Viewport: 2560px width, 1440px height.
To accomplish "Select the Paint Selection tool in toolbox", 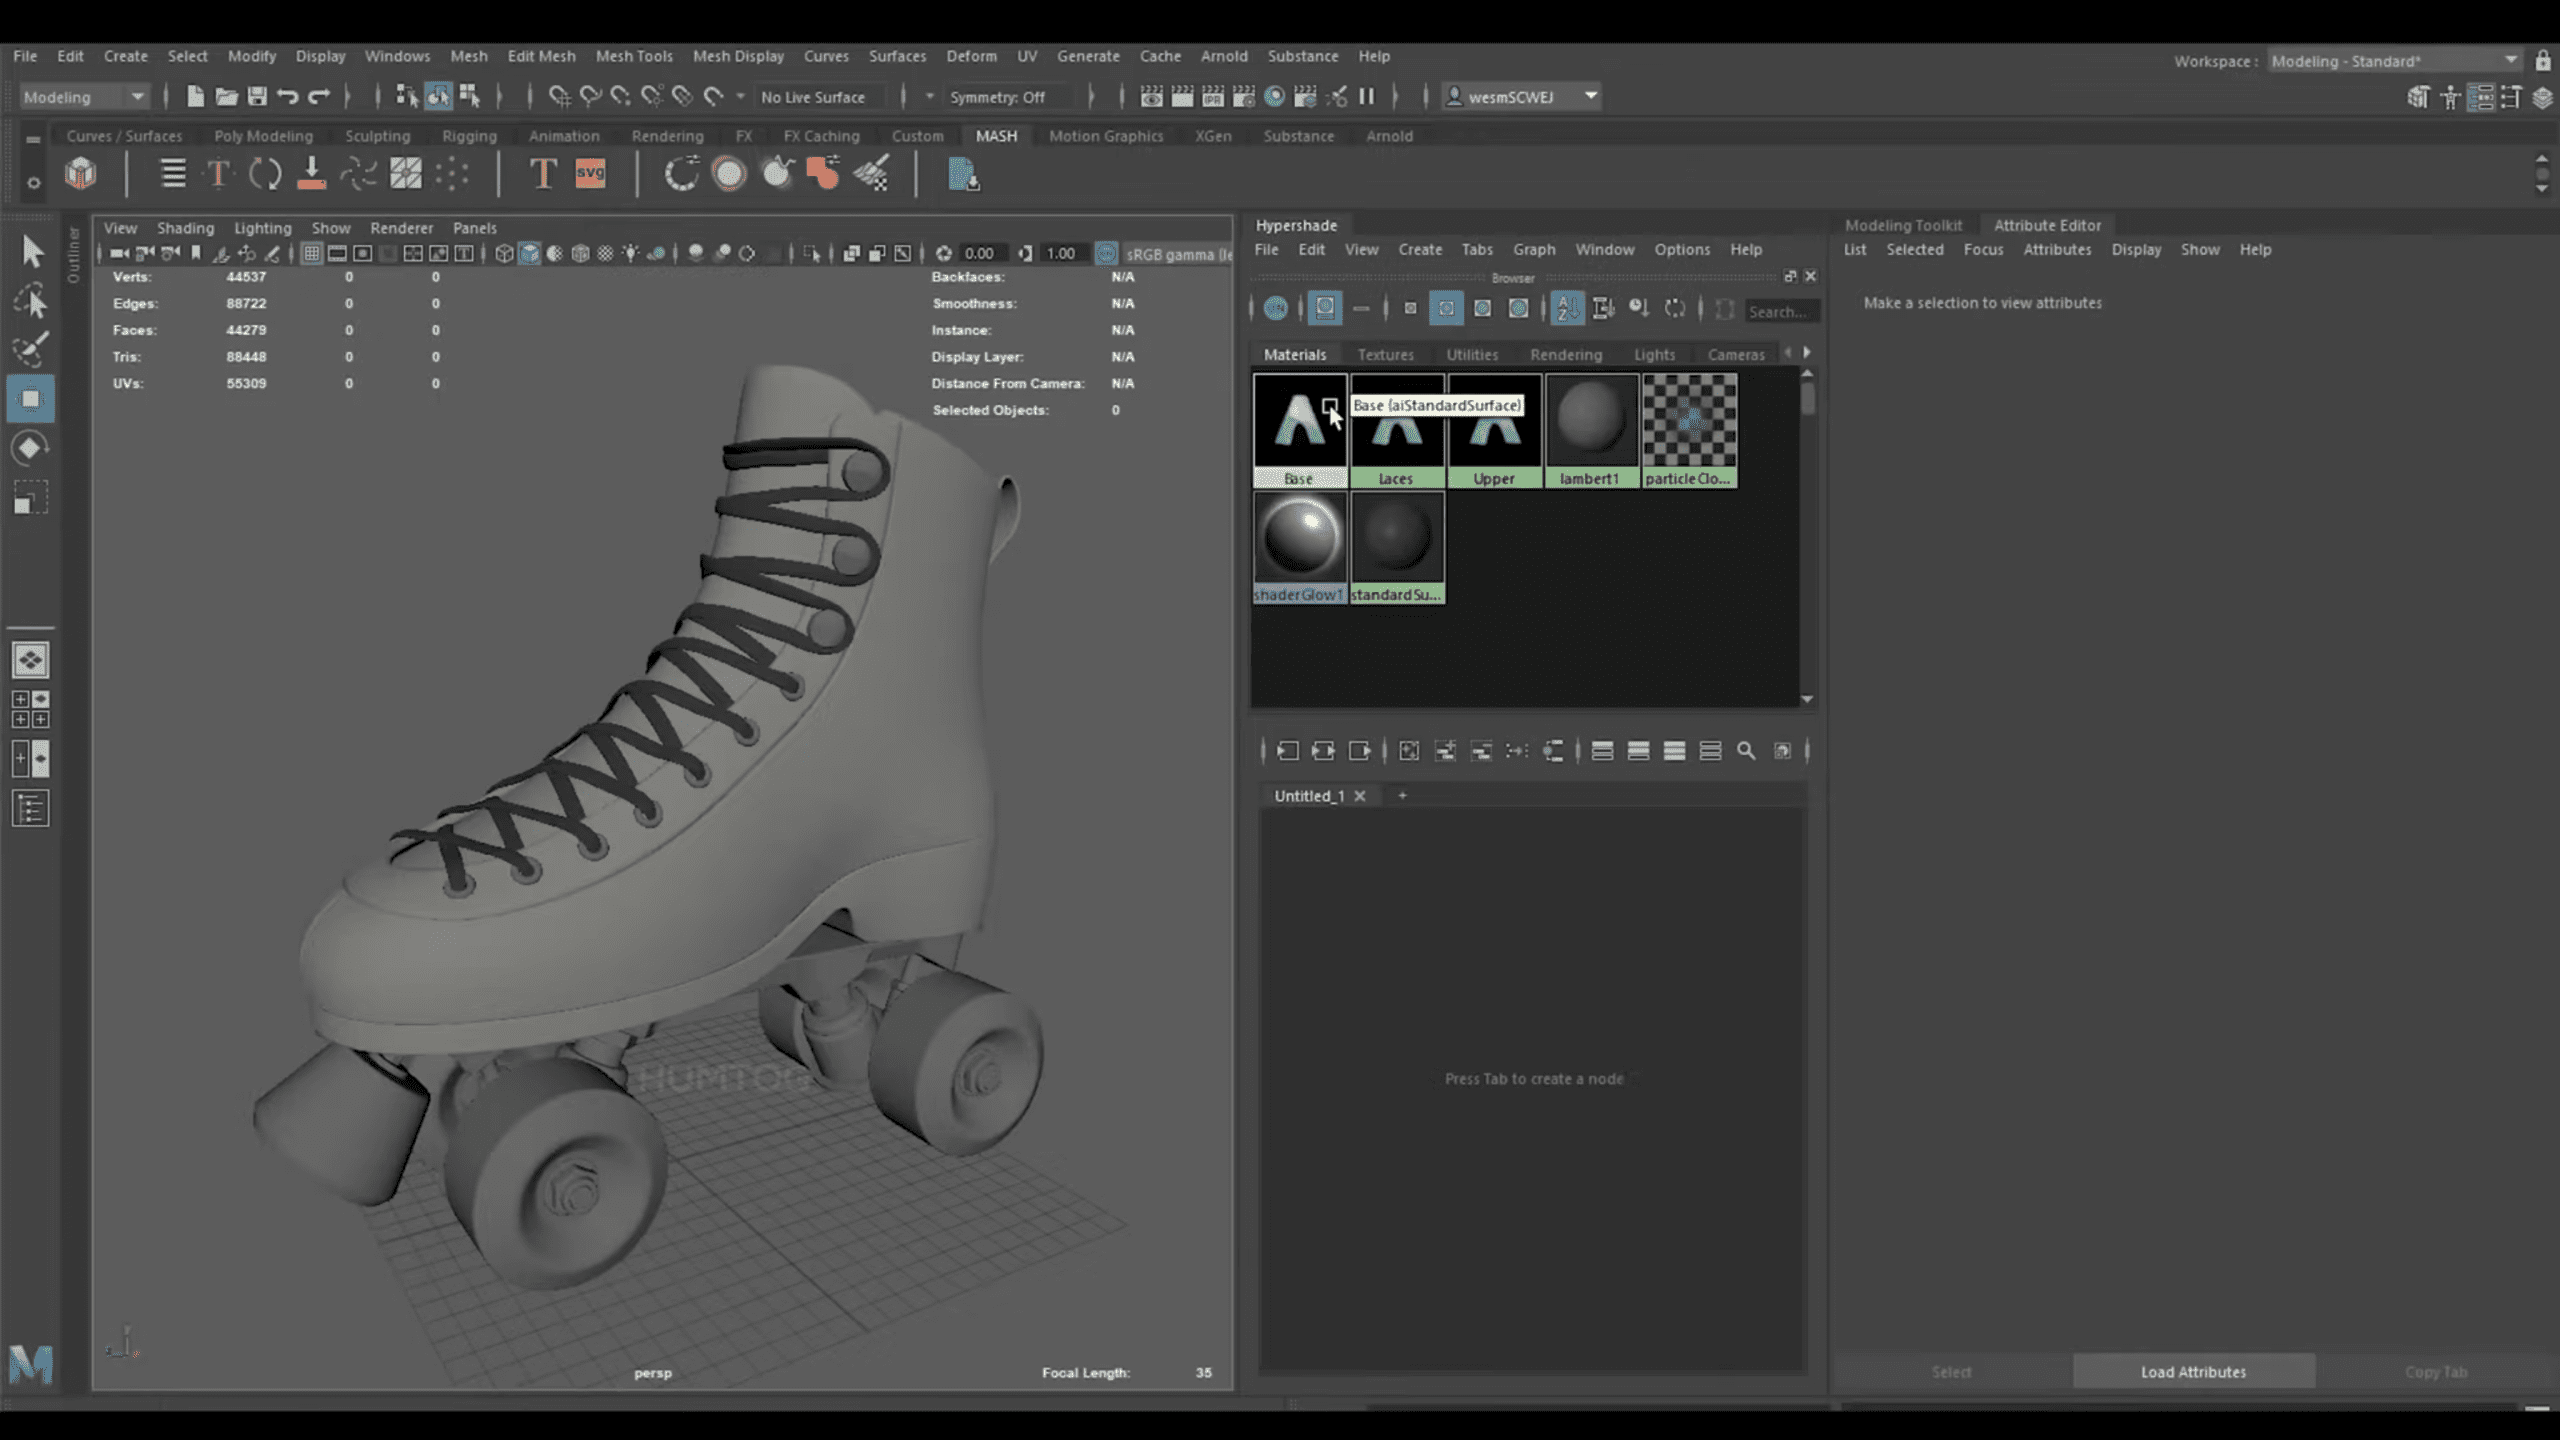I will (31, 349).
